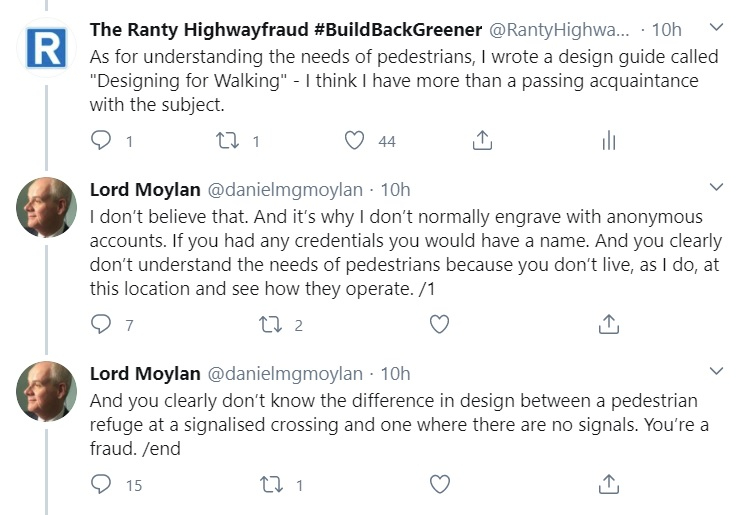Open more options on Ranty Highwayfraud tweet
Screen dimensions: 745x515
click(716, 26)
